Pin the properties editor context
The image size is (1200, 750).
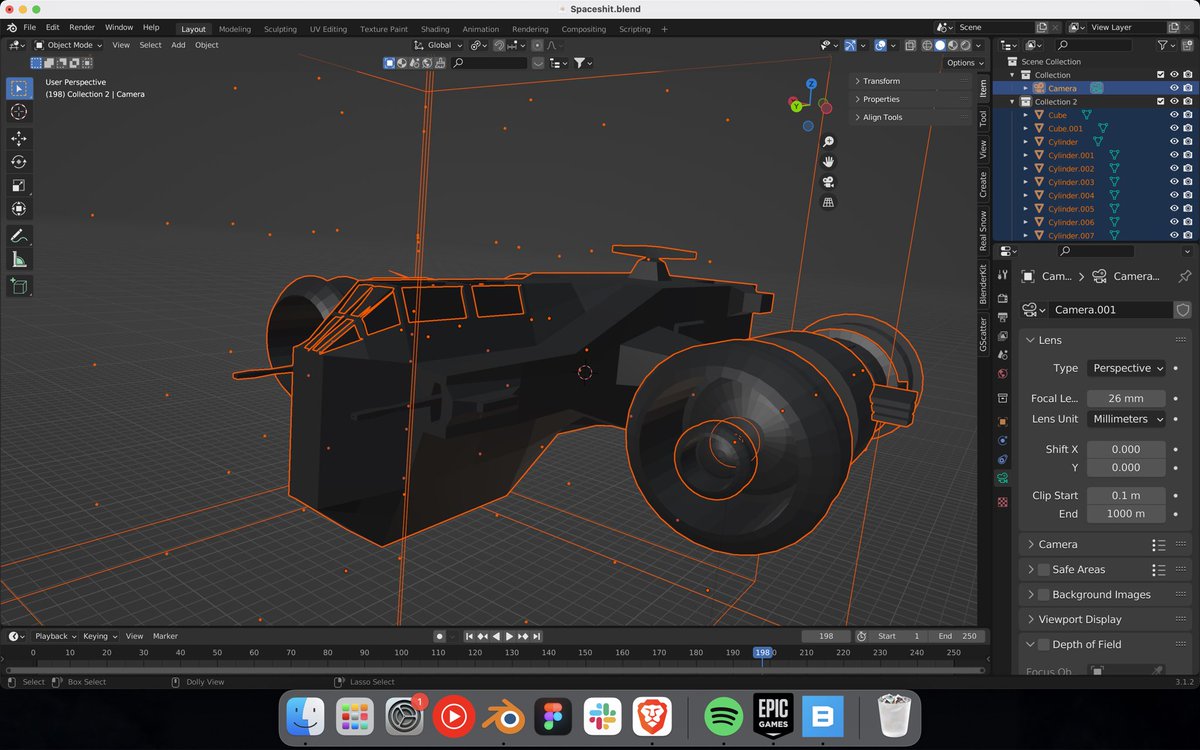[1185, 276]
